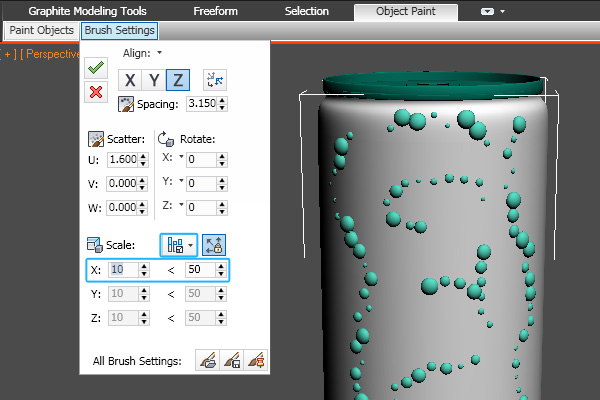Click the Spacing value field
Screen dimensions: 600x400
pos(202,103)
